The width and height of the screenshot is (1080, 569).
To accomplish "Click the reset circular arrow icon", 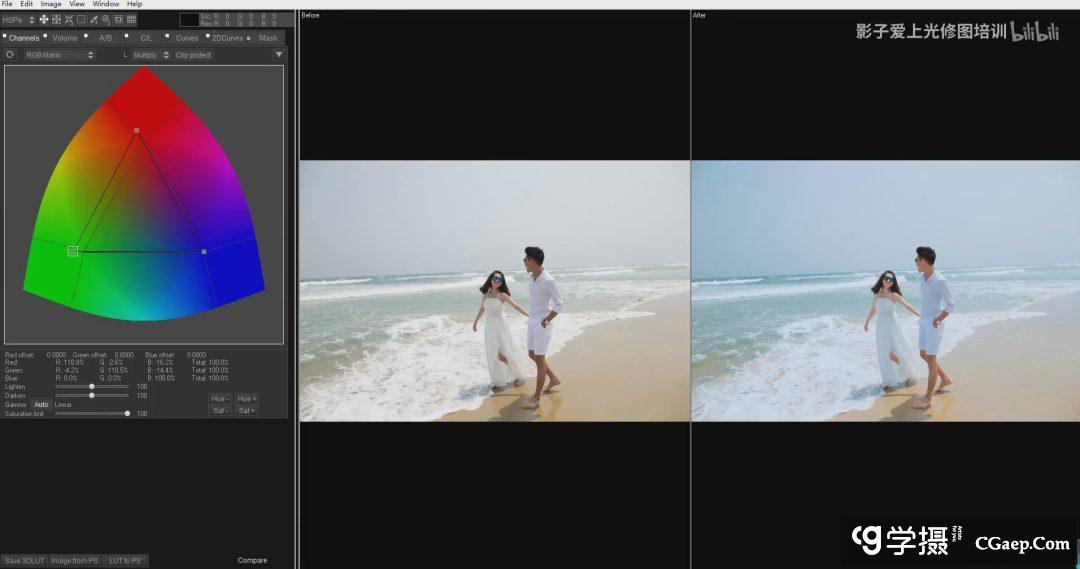I will click(10, 55).
